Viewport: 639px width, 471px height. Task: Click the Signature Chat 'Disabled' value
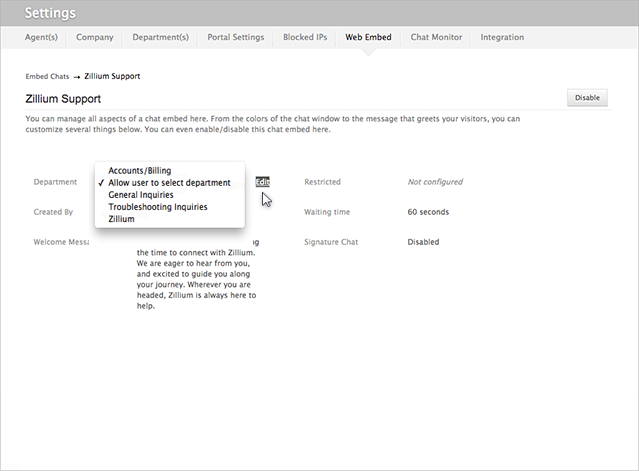click(423, 242)
